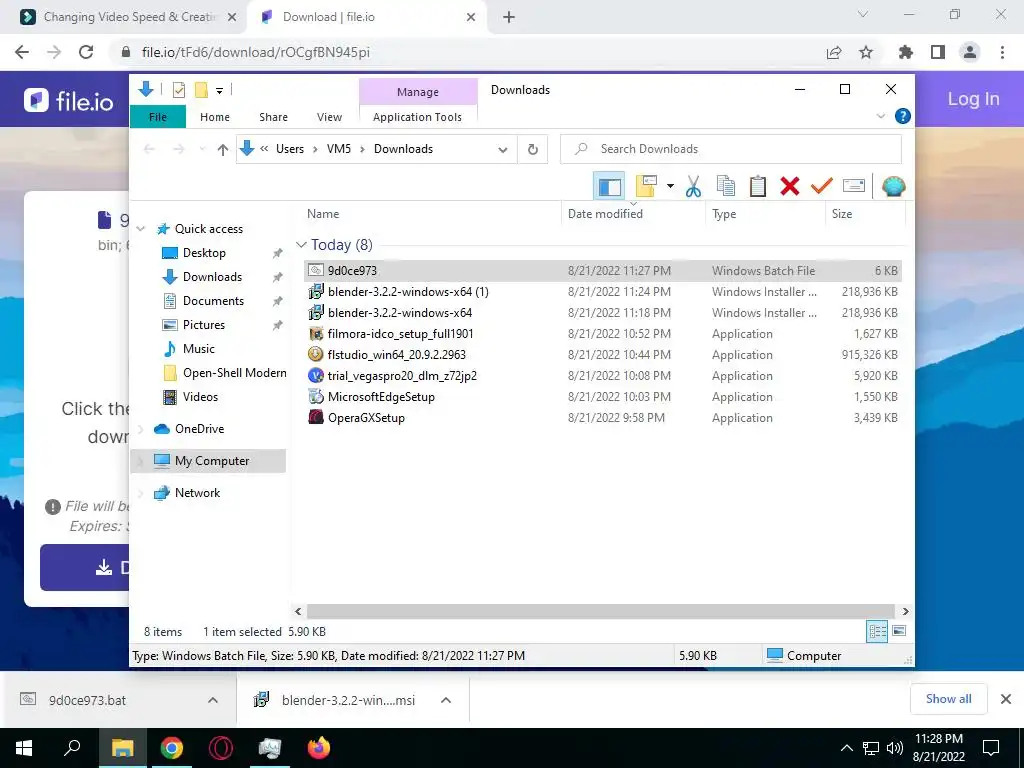Select Music in the navigation pane
The height and width of the screenshot is (768, 1024).
199,349
